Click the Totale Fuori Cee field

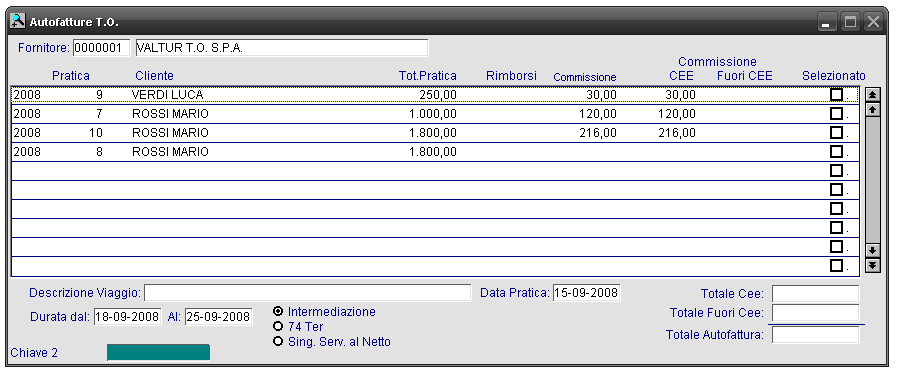(x=815, y=312)
